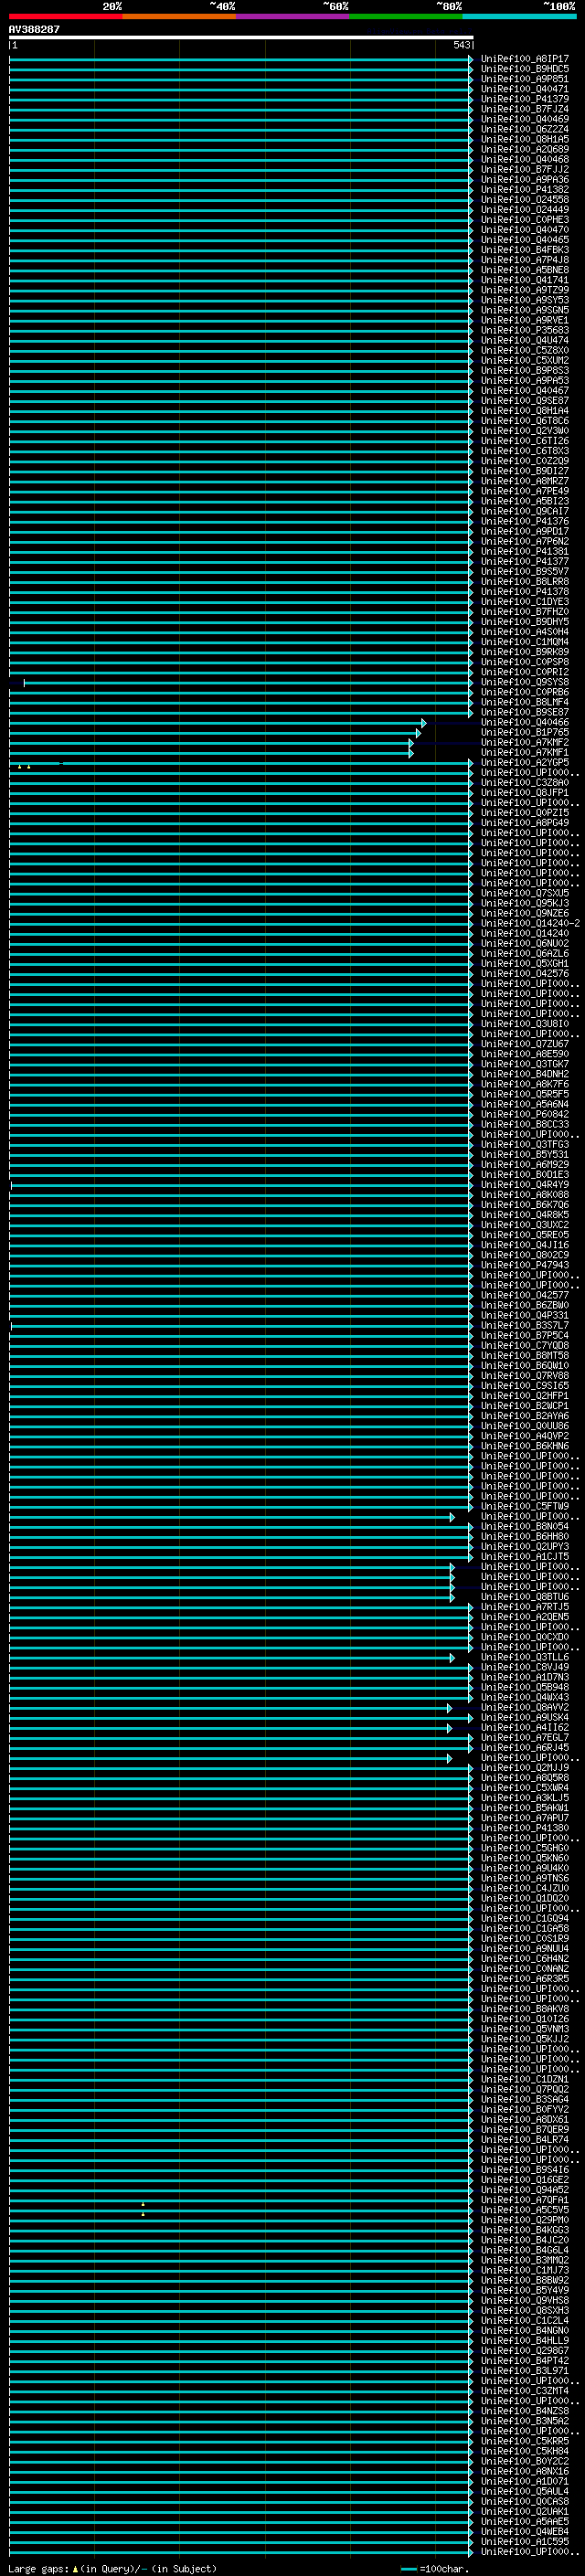Select the UniRef100_Q14240-2 label
This screenshot has height=2576, width=585.
(x=530, y=923)
